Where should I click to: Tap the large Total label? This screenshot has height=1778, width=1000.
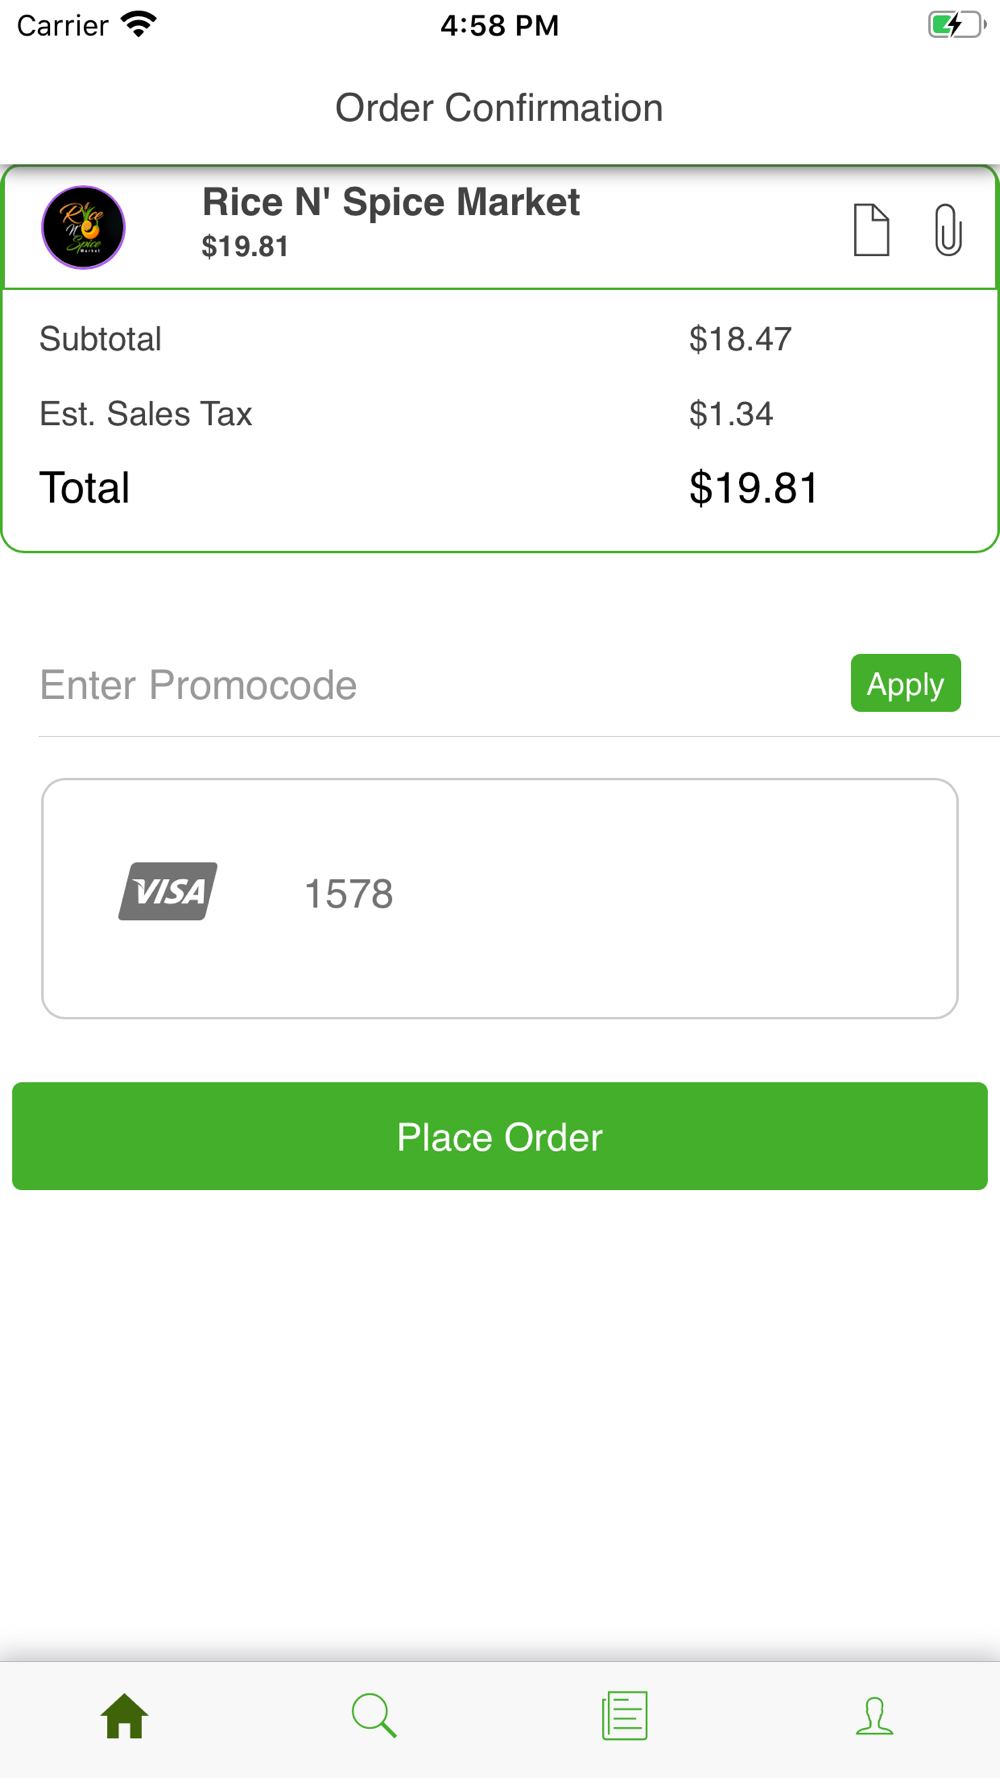click(85, 488)
